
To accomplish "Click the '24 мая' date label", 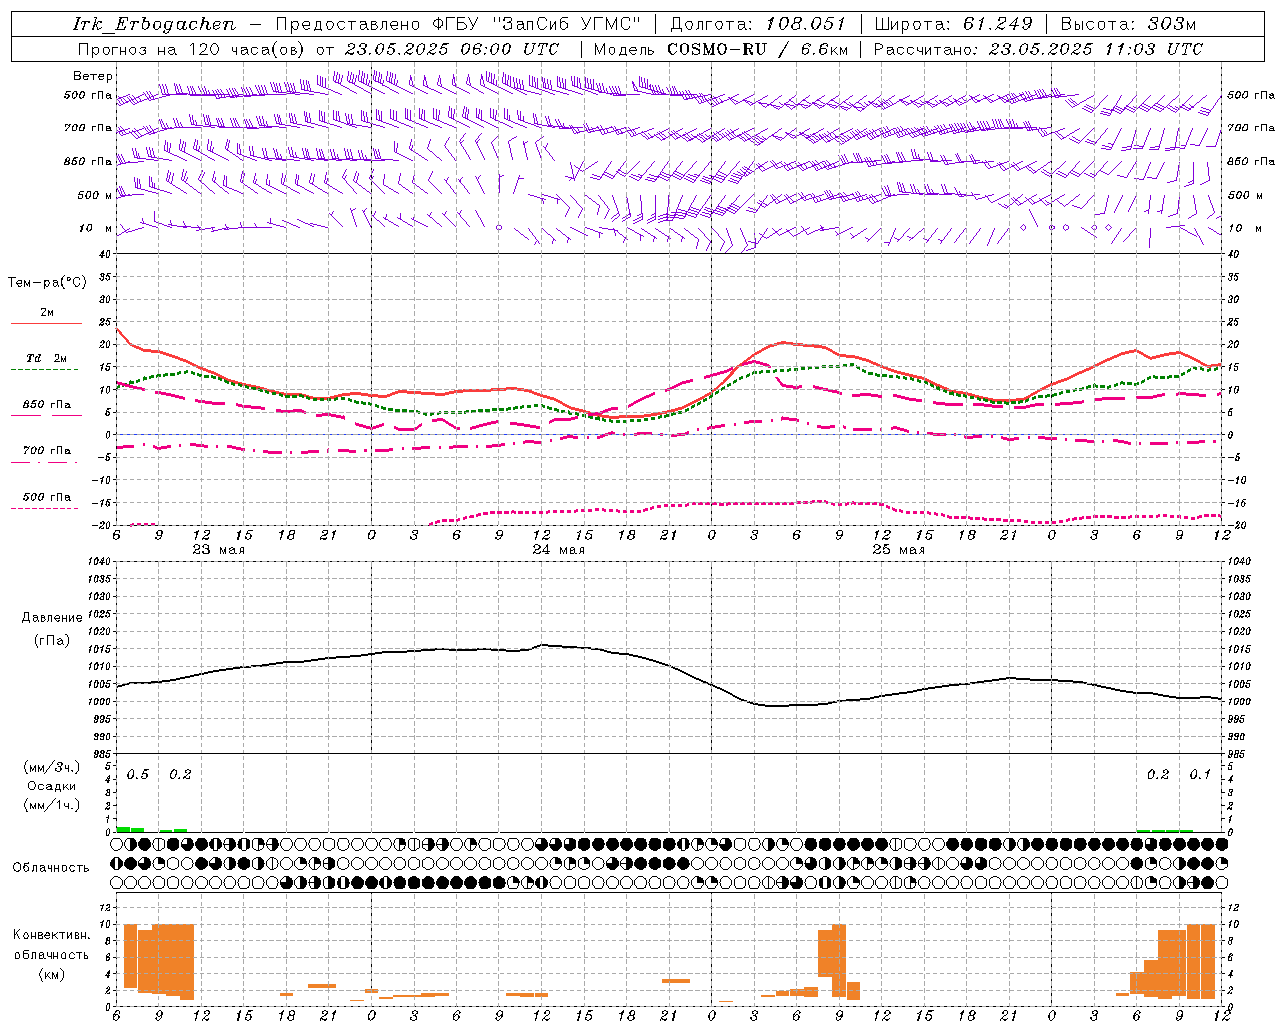I will click(559, 550).
